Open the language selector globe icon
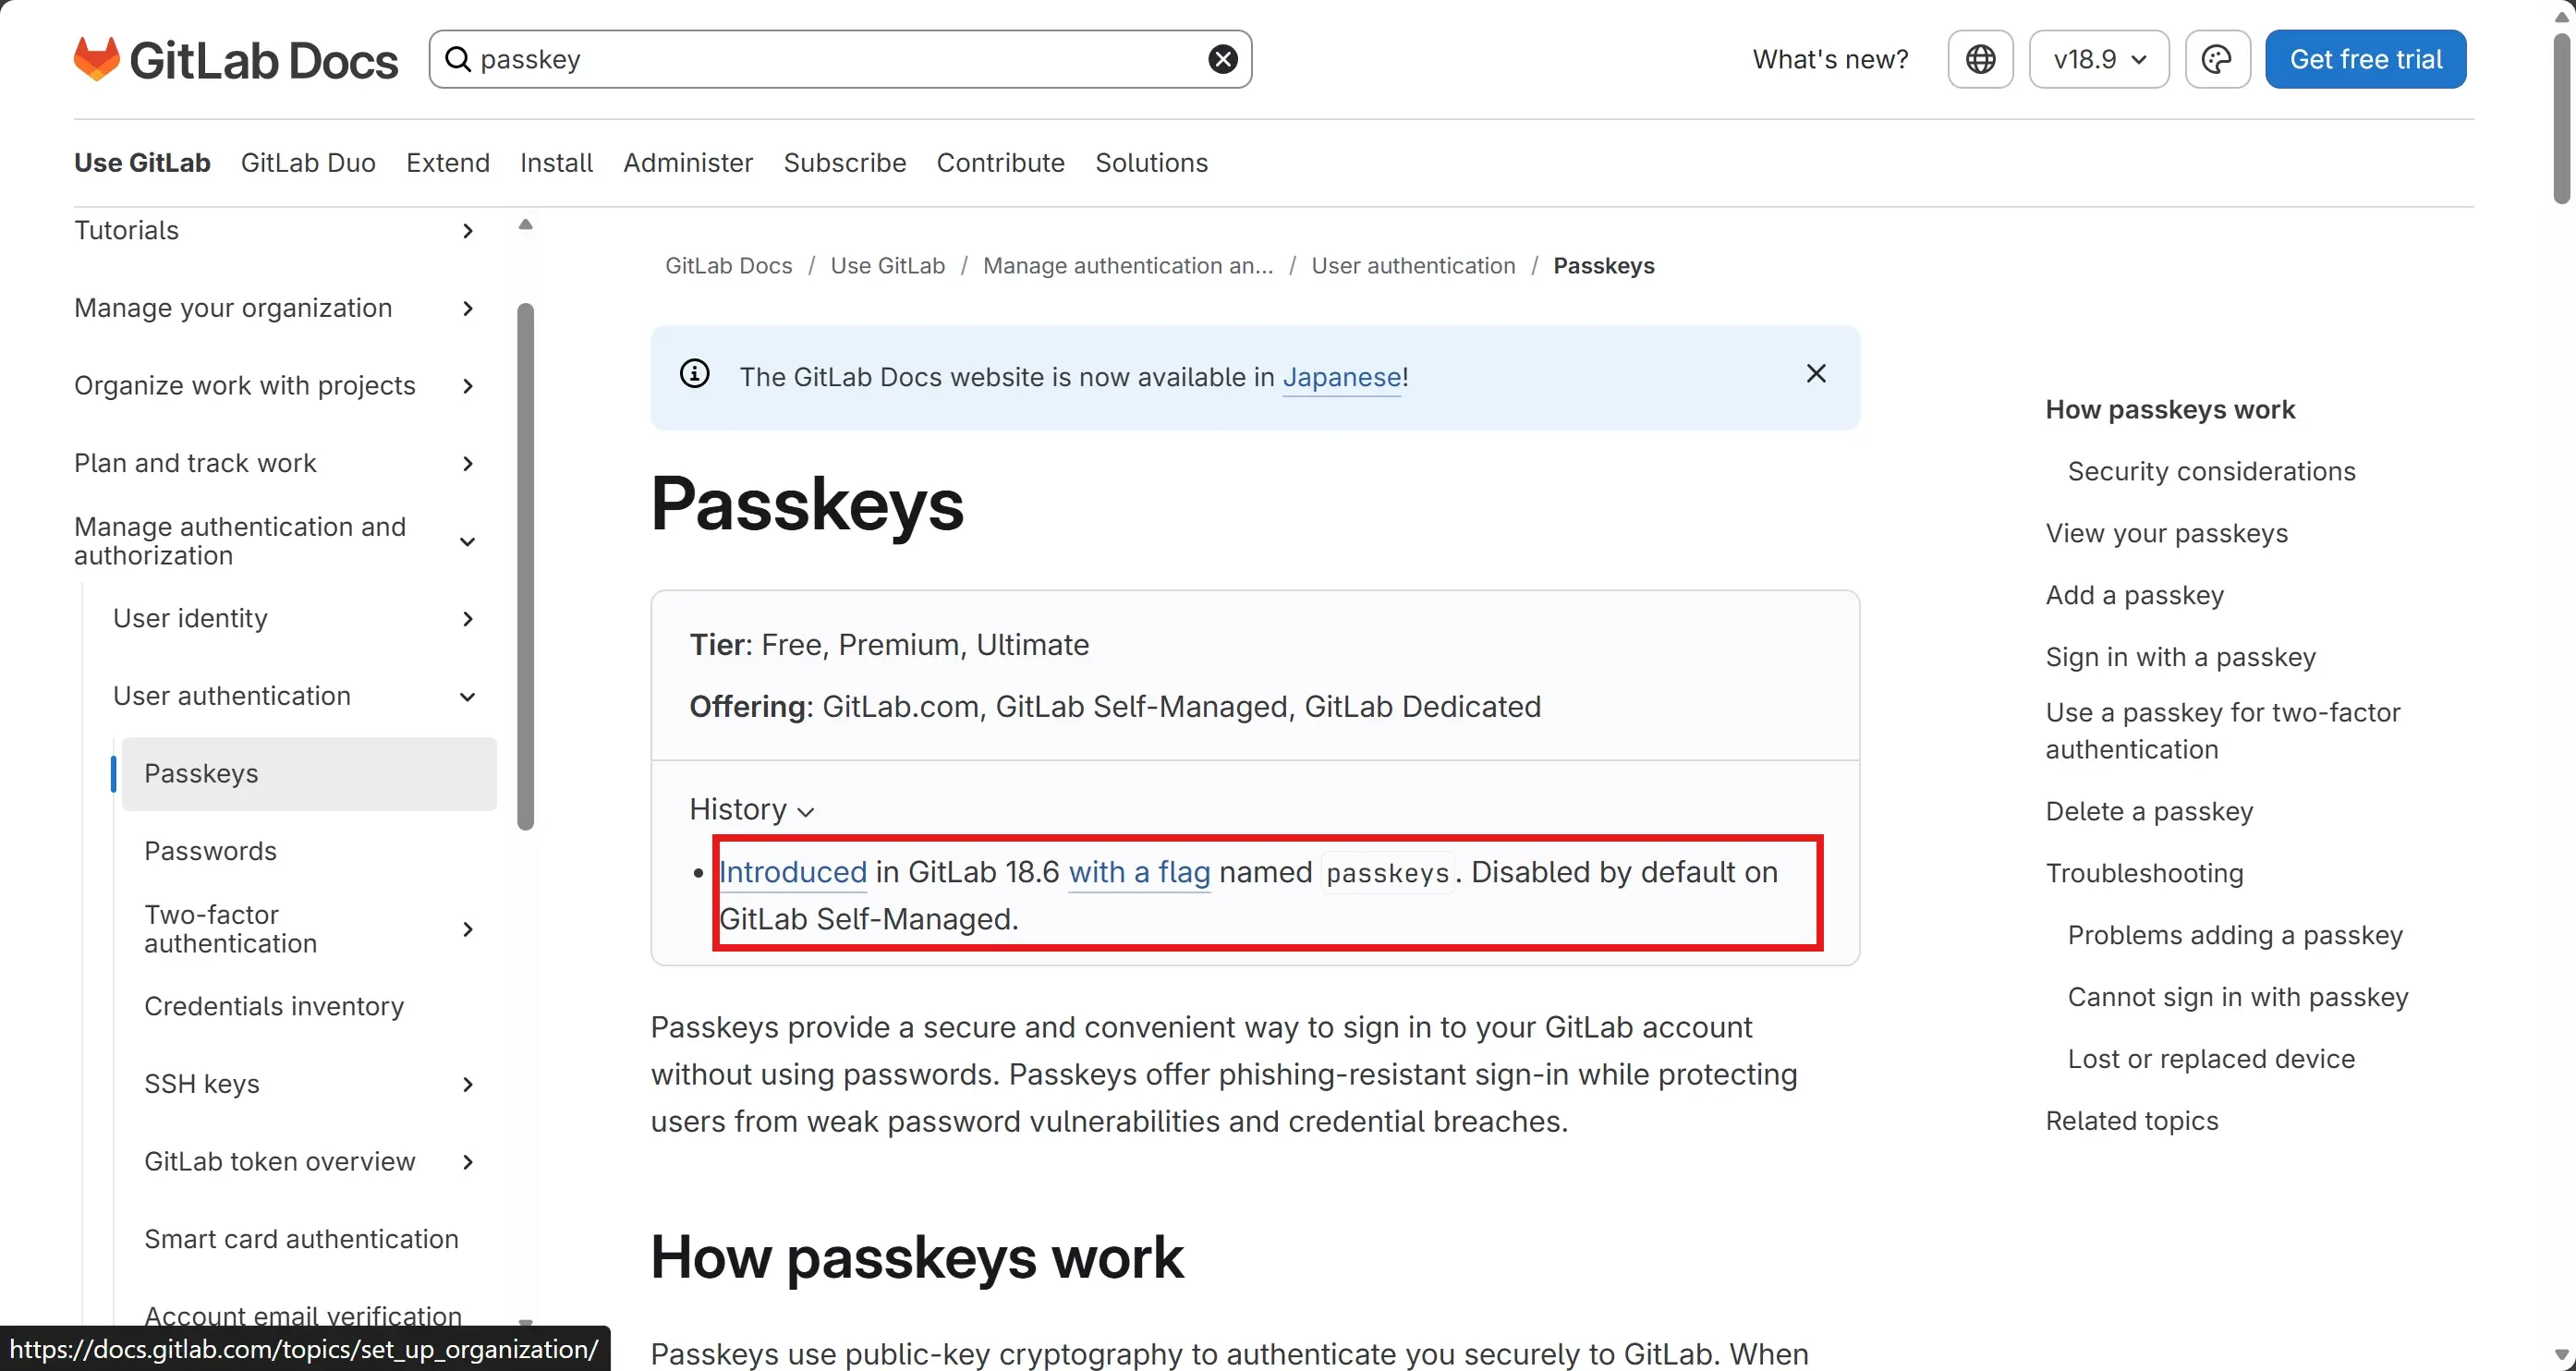This screenshot has height=1371, width=2576. (x=1980, y=58)
